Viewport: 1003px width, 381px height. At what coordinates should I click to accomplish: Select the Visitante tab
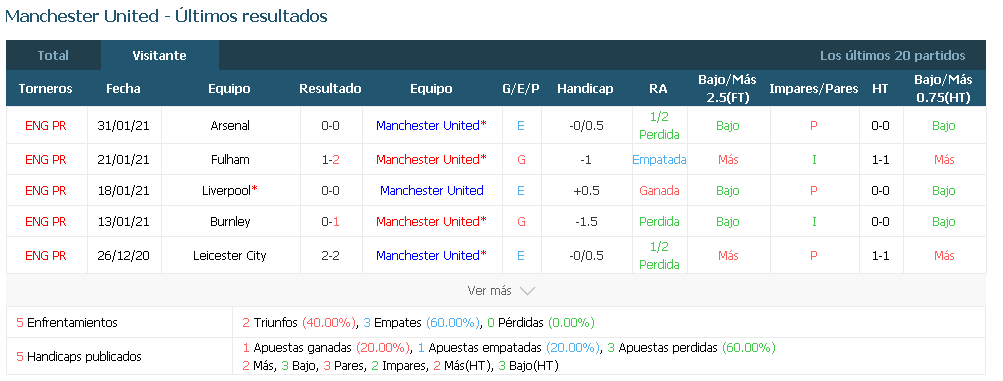(159, 56)
